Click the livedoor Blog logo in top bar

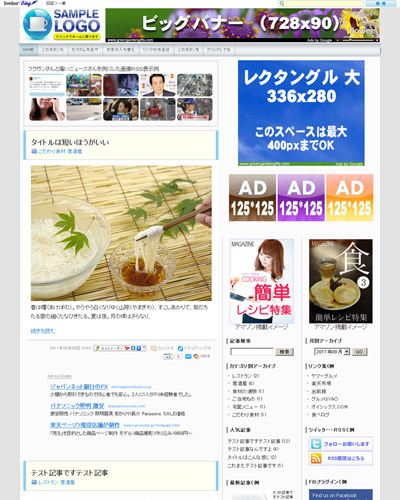click(x=21, y=3)
